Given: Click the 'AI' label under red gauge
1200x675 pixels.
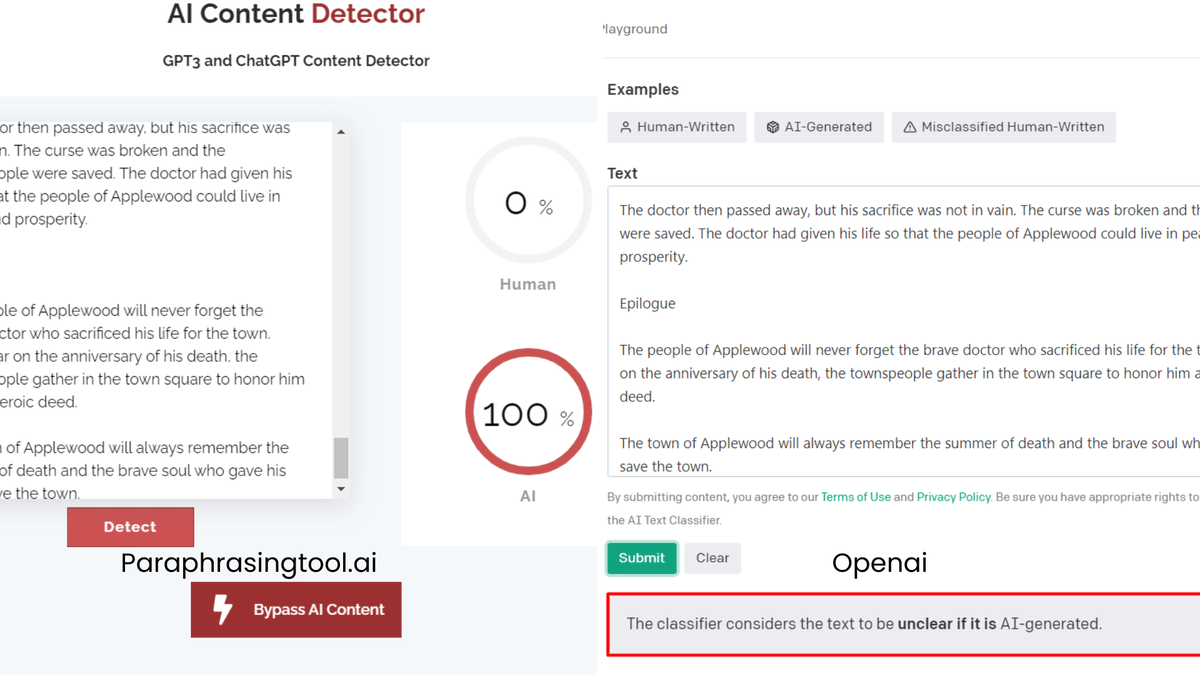Looking at the screenshot, I should point(528,496).
